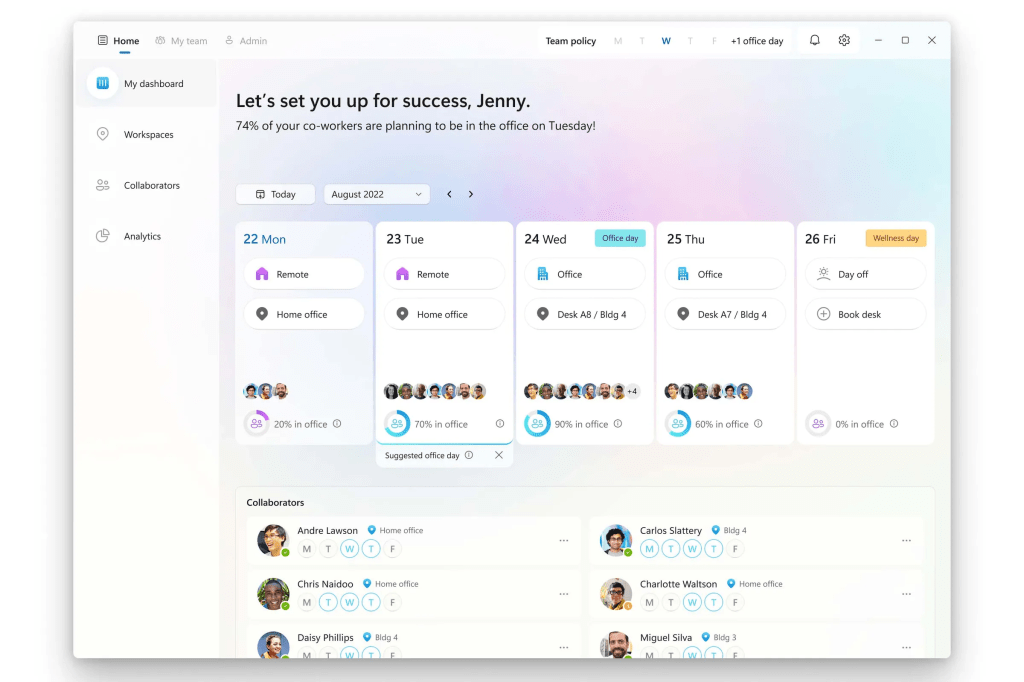The height and width of the screenshot is (682, 1024).
Task: Open more options for Charlotte Waltson
Action: click(906, 594)
